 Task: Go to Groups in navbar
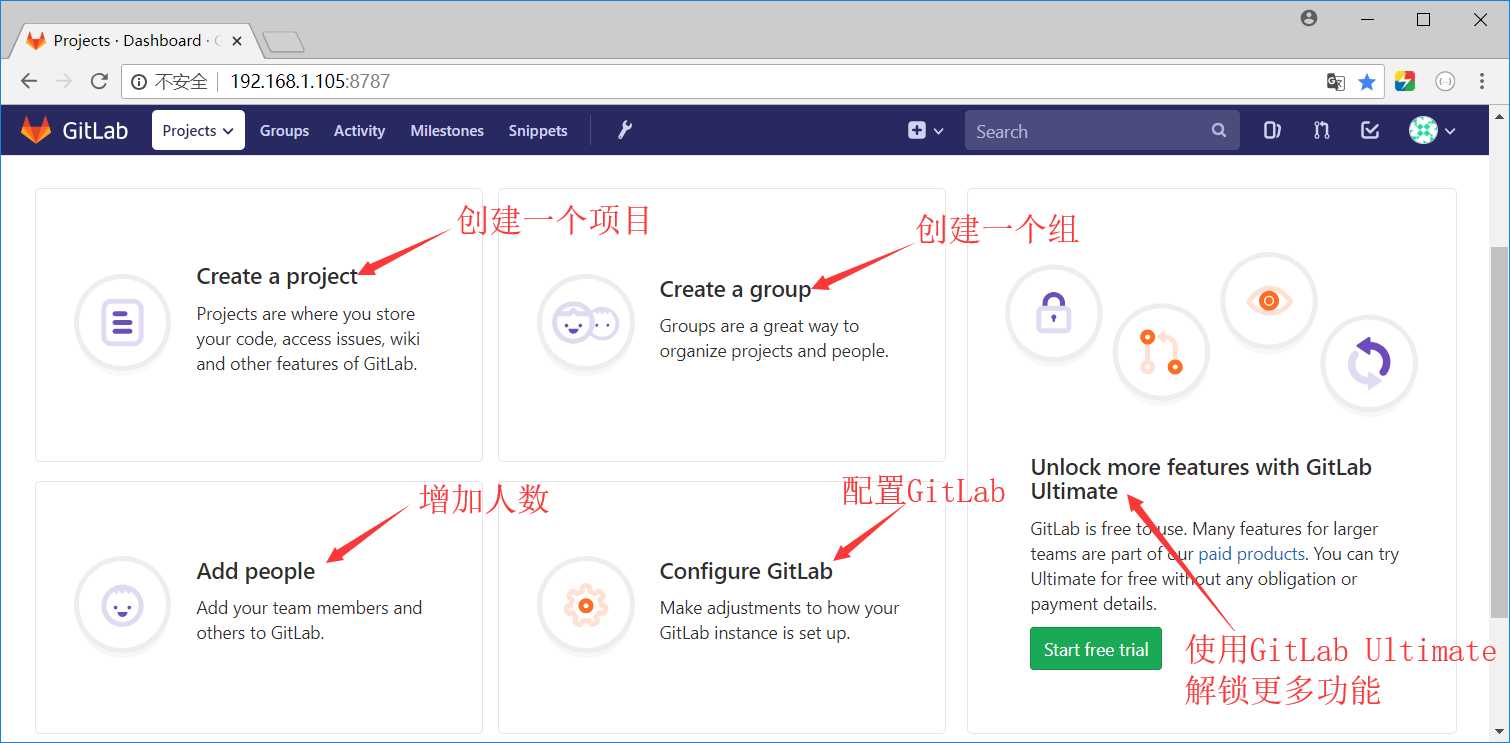point(284,130)
